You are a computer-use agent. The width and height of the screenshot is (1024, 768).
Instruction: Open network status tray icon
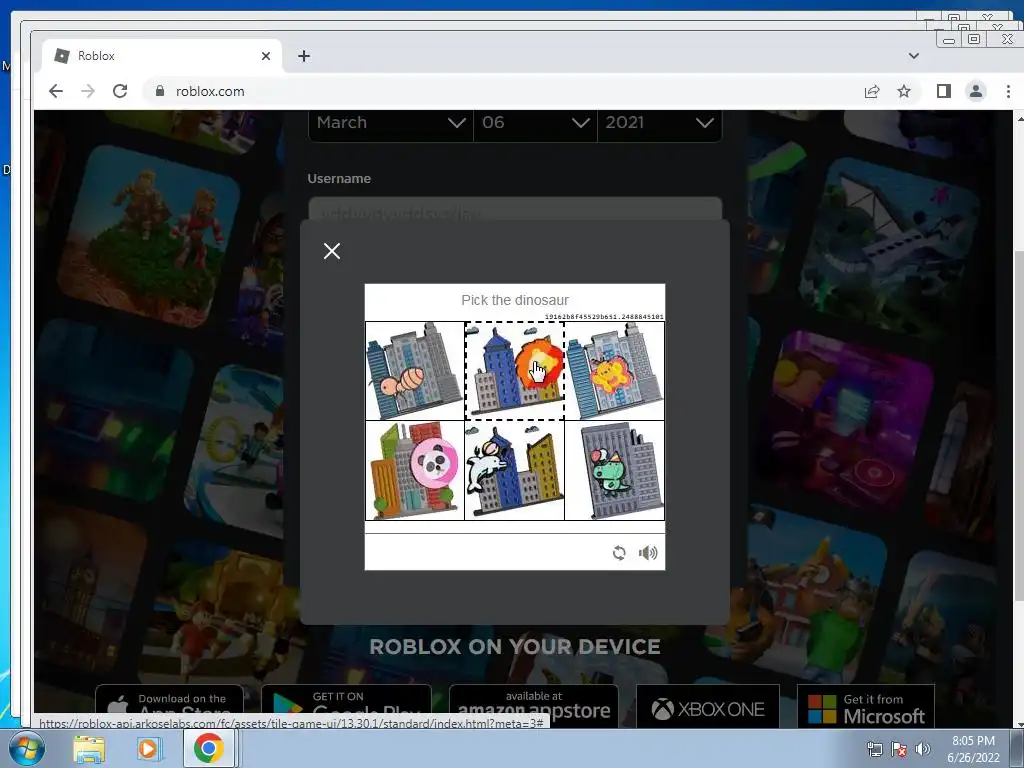(874, 750)
